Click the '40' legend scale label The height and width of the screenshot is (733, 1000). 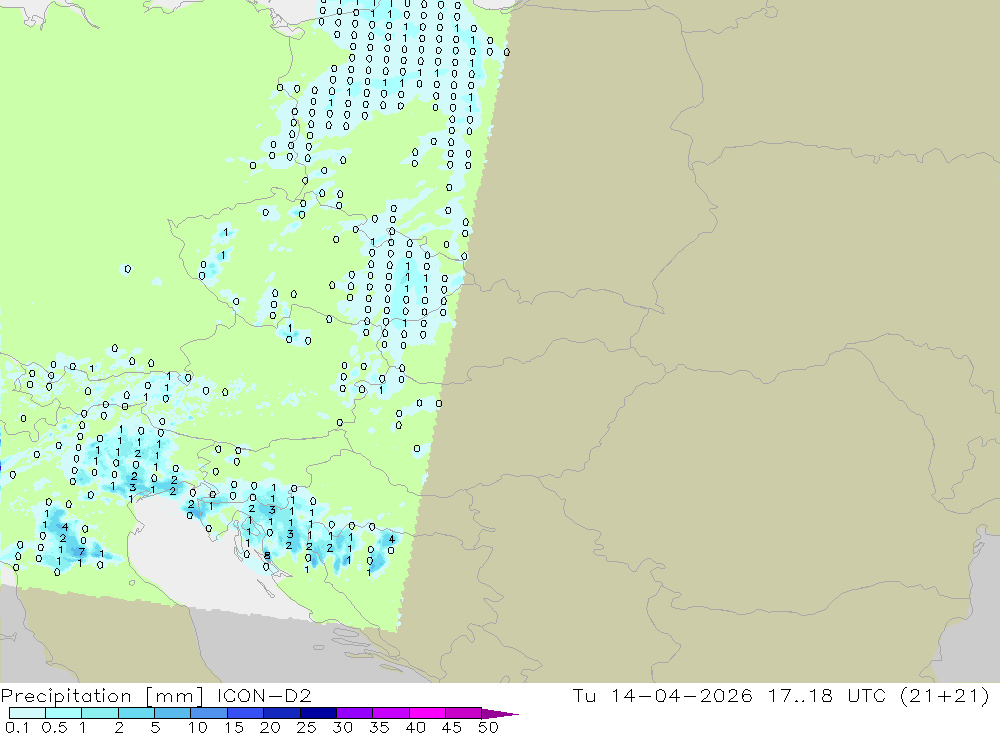tap(416, 727)
